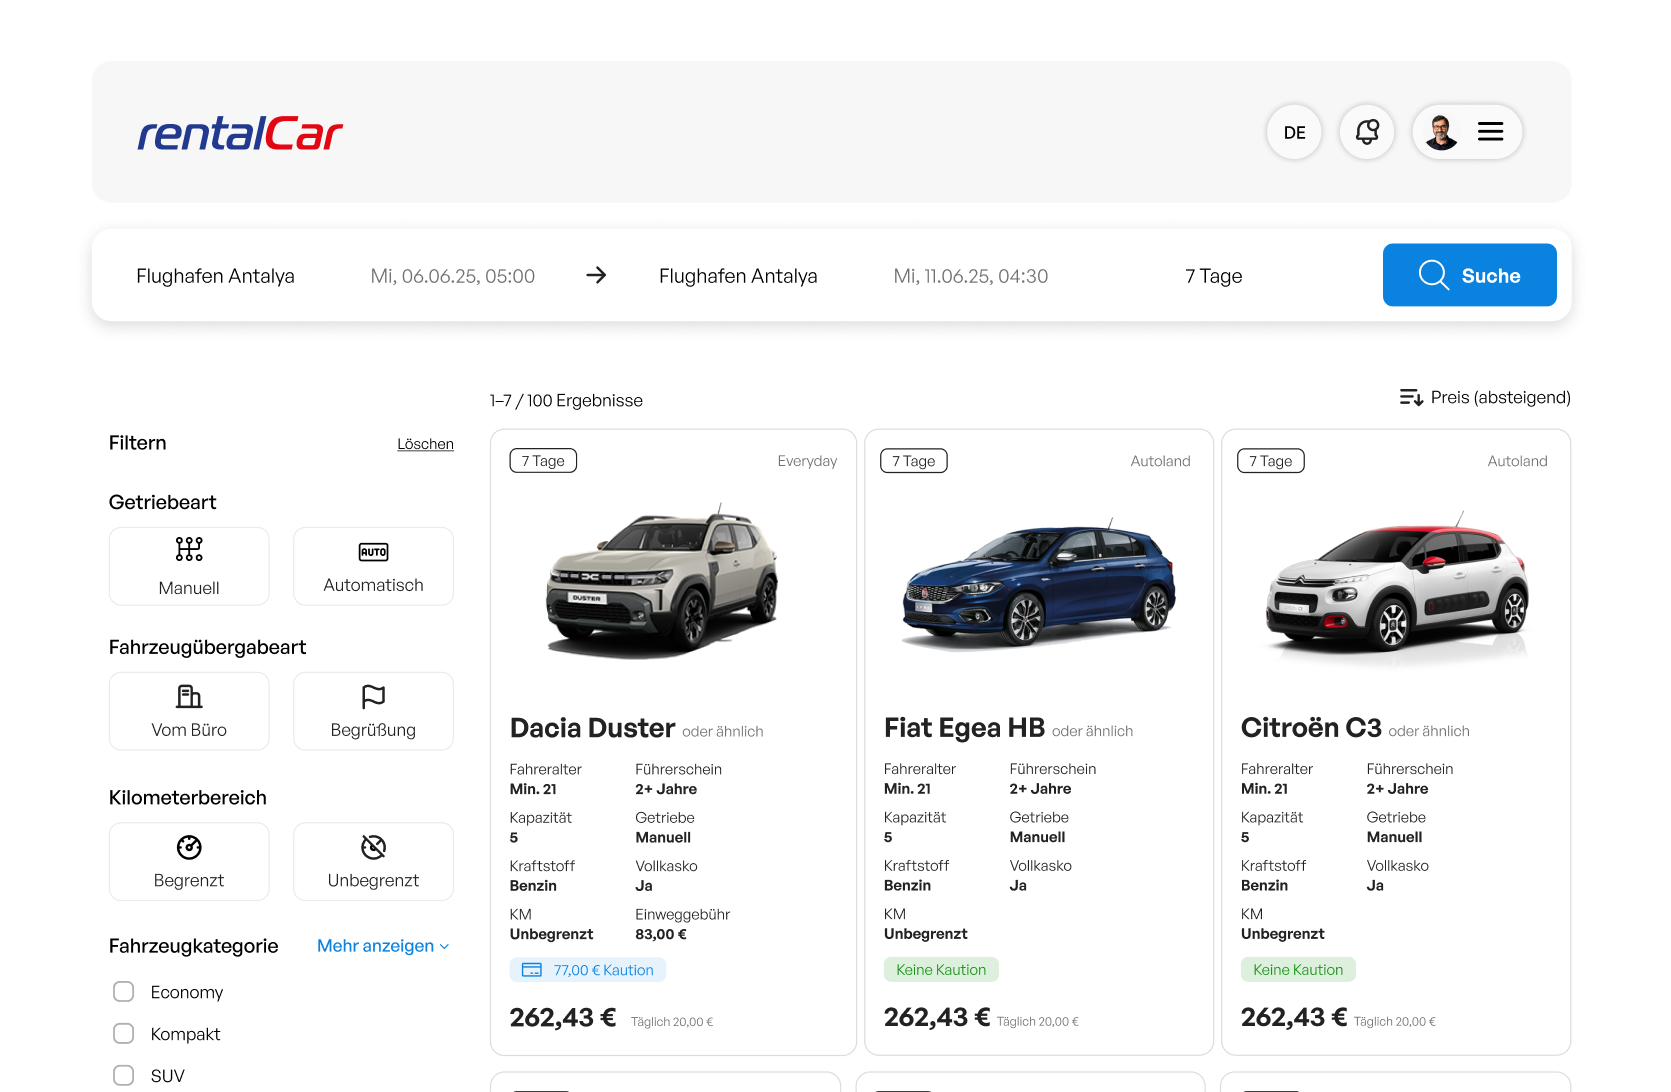Click the unlimited mileage crossed gauge icon
This screenshot has height=1092, width=1671.
pos(373,847)
